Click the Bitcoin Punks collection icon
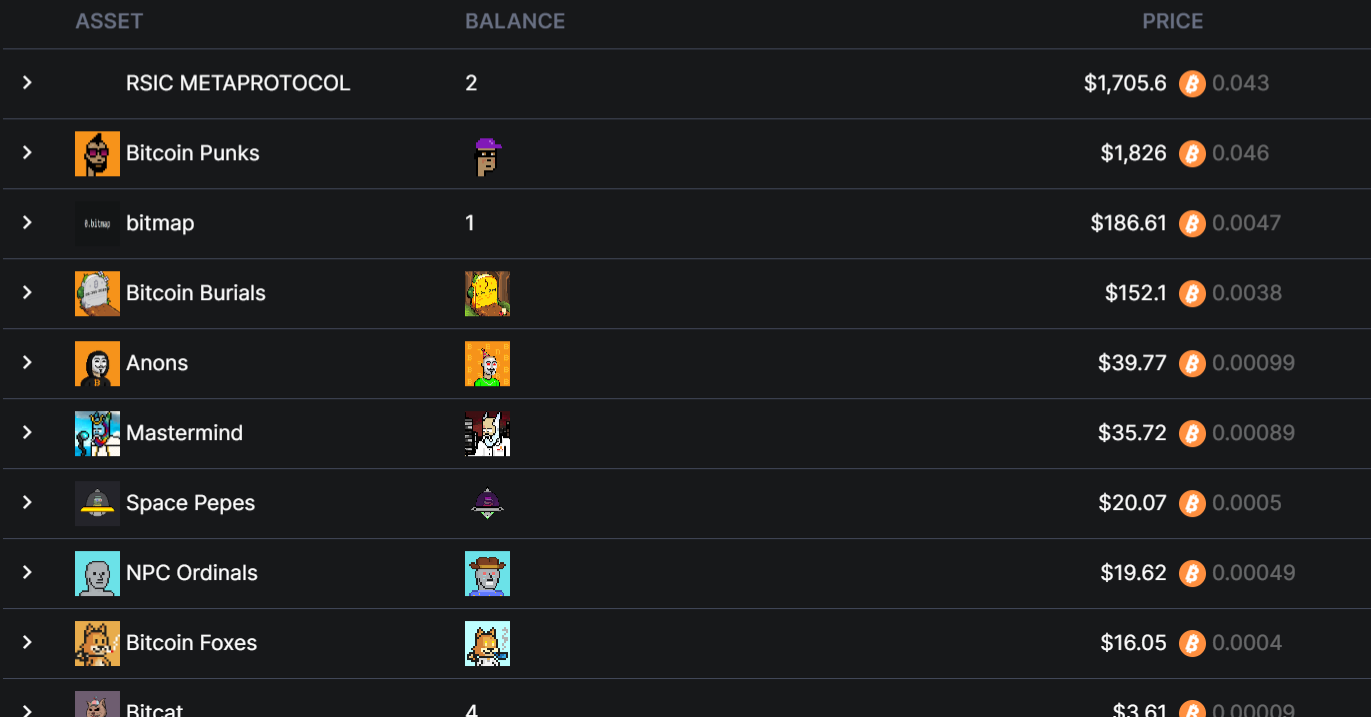The image size is (1371, 723). (97, 153)
